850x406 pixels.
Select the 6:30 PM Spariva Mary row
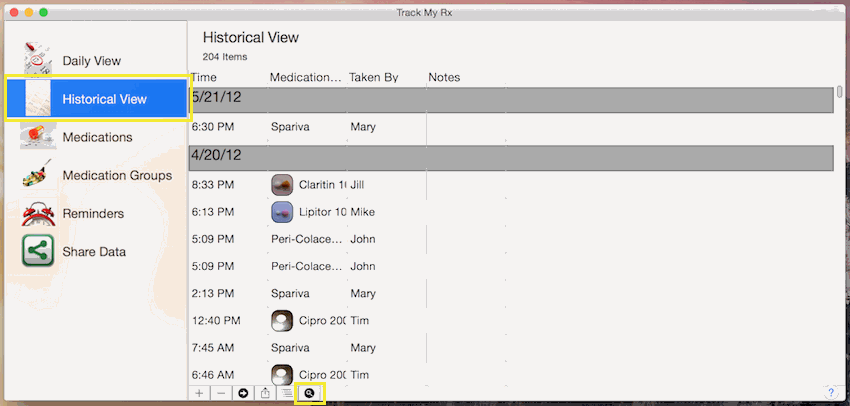click(x=400, y=127)
